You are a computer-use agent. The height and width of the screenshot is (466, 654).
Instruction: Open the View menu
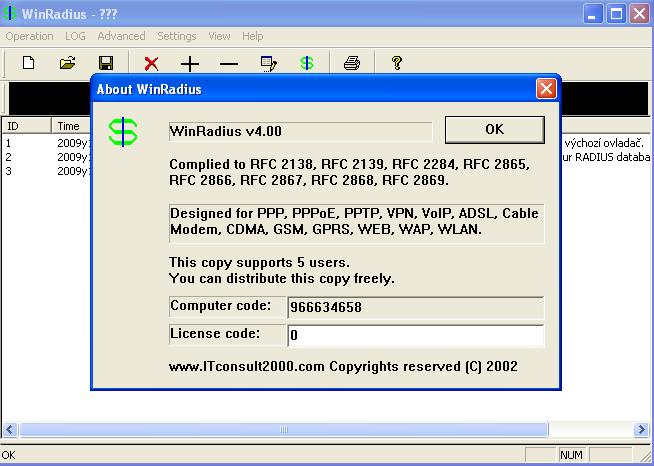click(x=219, y=36)
